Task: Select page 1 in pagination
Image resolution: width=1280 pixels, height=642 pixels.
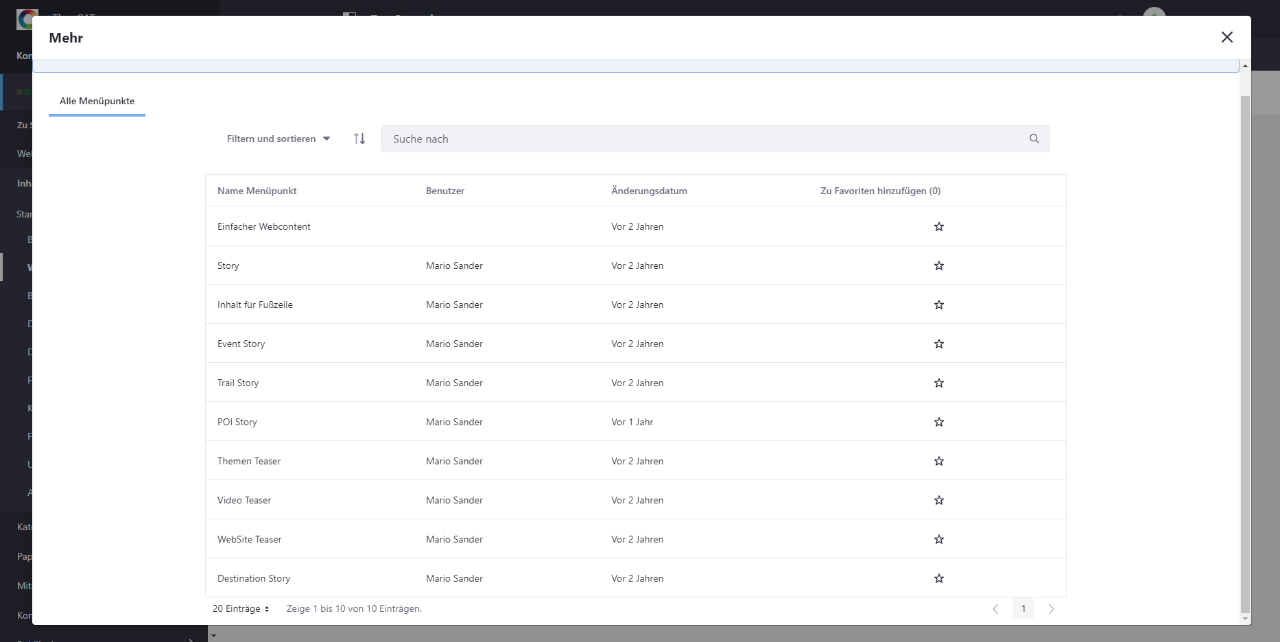Action: (1023, 609)
